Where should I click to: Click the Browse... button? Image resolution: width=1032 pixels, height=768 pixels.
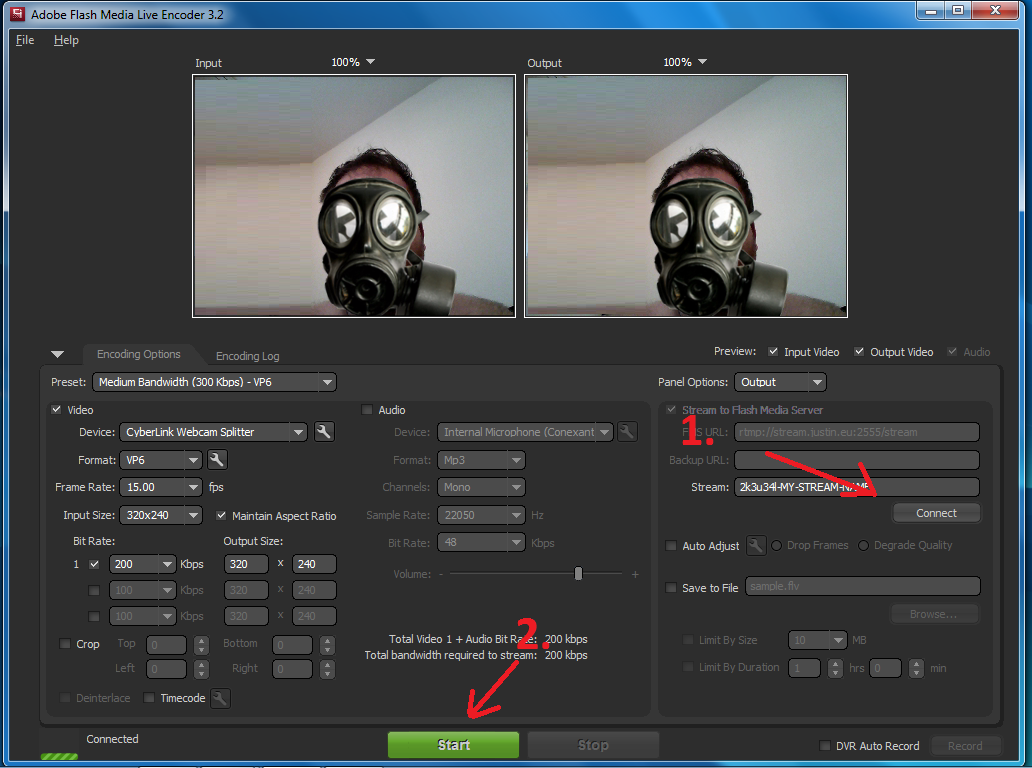click(x=934, y=614)
